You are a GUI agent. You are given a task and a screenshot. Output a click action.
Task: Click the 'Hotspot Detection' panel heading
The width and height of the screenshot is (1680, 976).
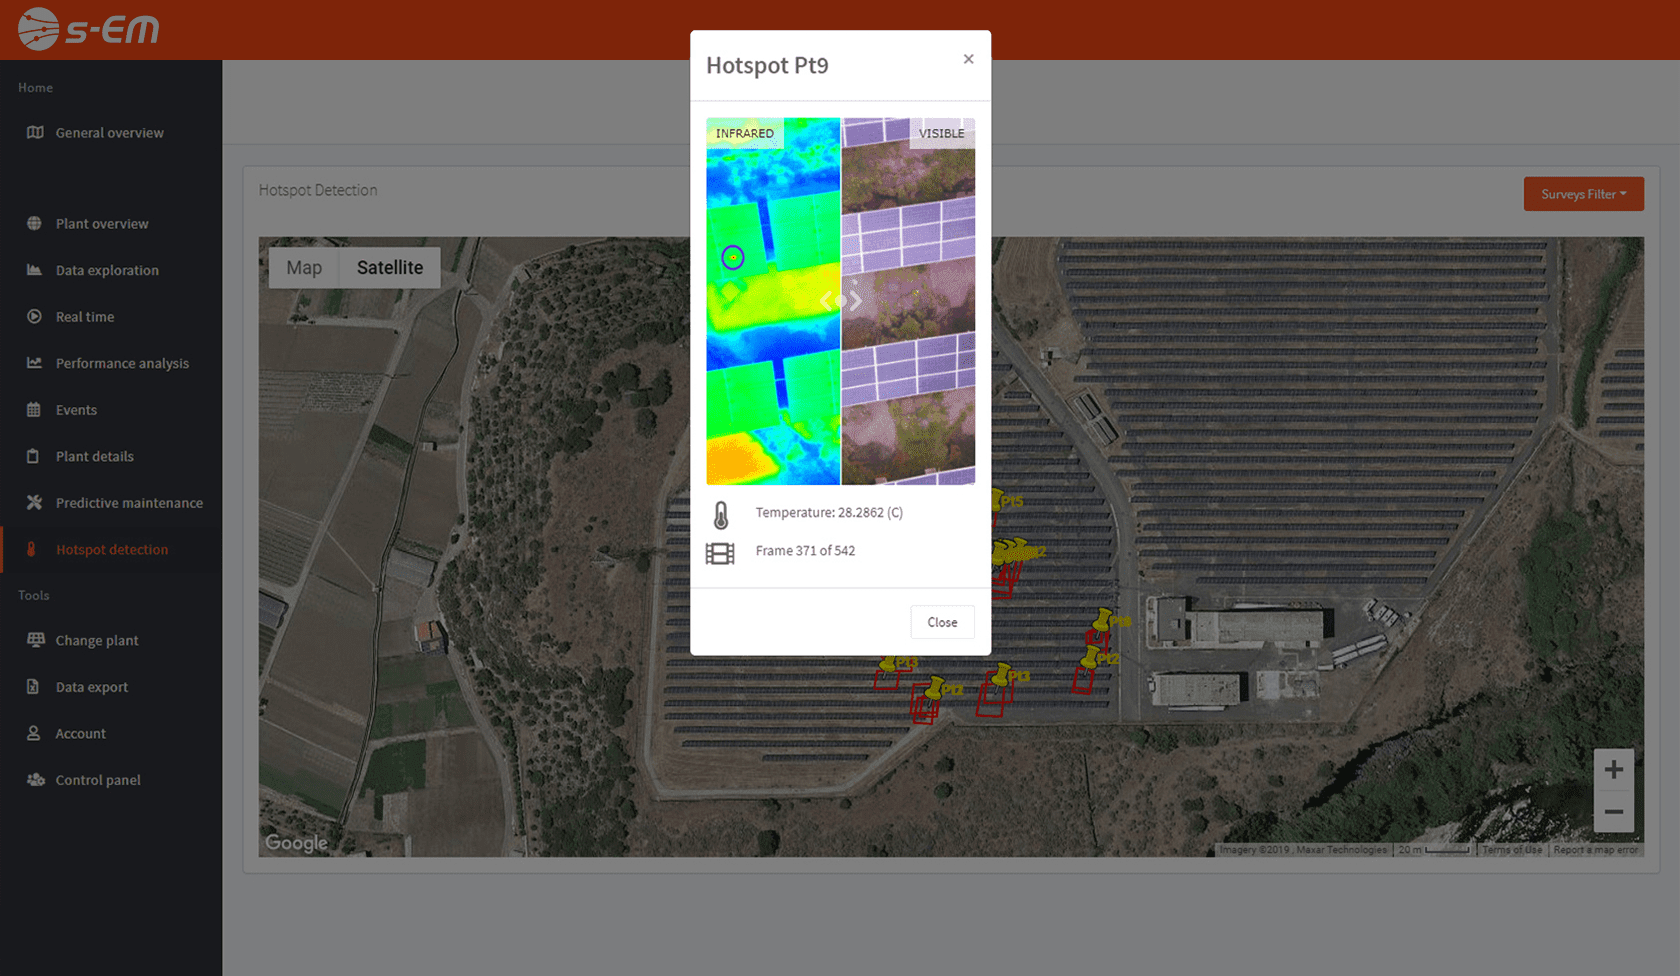click(x=318, y=190)
